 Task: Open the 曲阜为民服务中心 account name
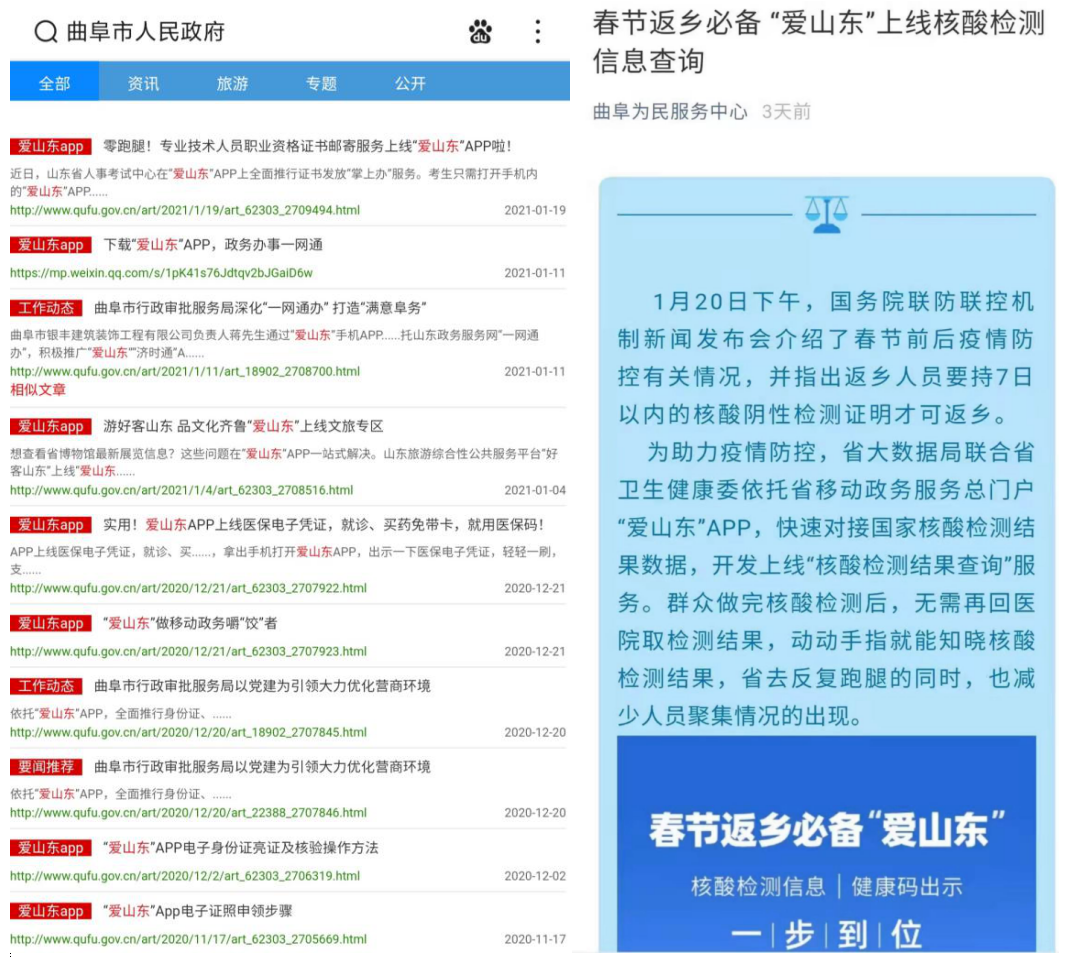(x=670, y=112)
